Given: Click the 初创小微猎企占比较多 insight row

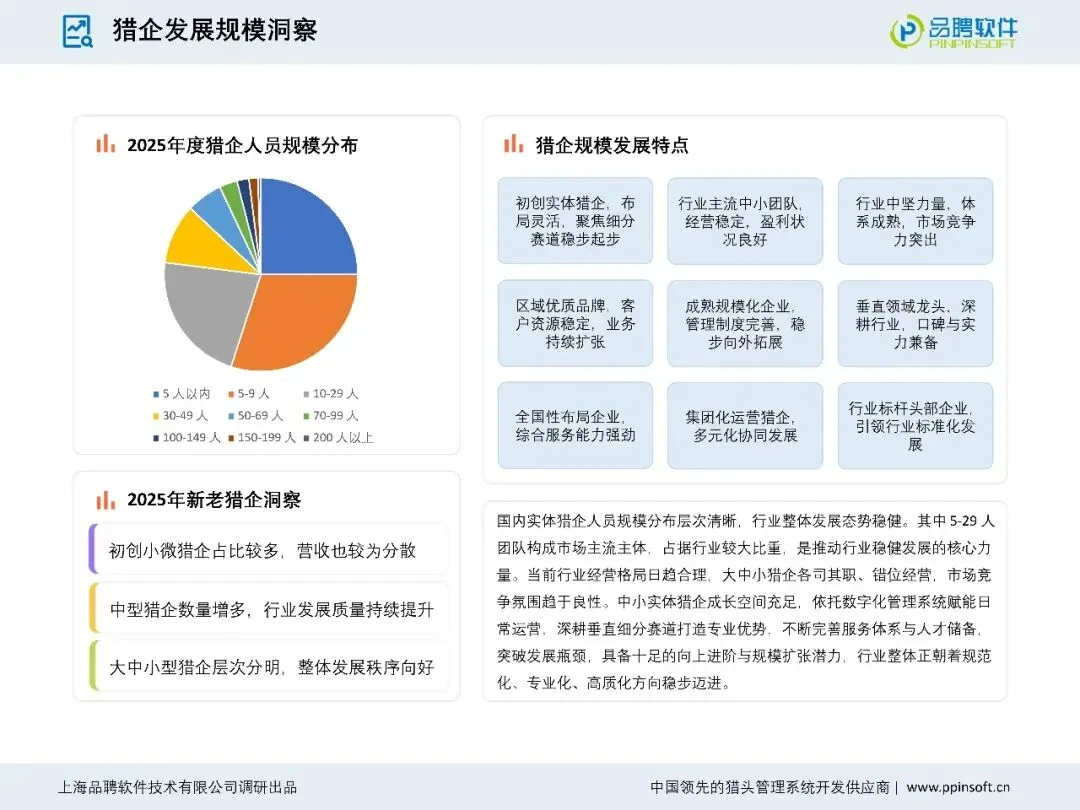Looking at the screenshot, I should point(269,550).
